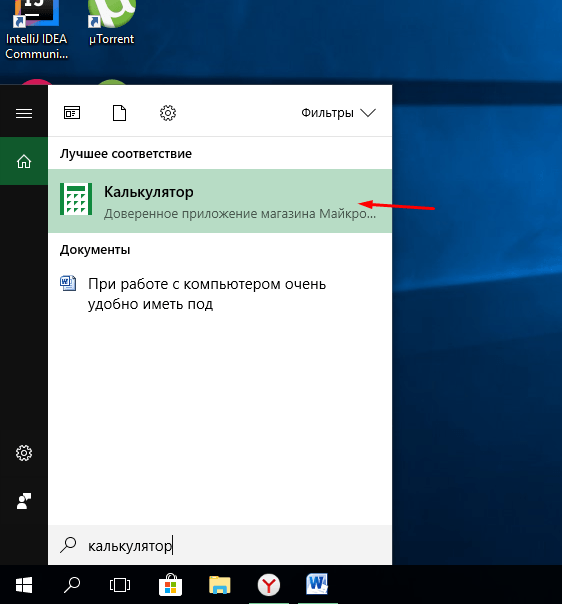Launch Microsoft Store from taskbar

click(170, 585)
